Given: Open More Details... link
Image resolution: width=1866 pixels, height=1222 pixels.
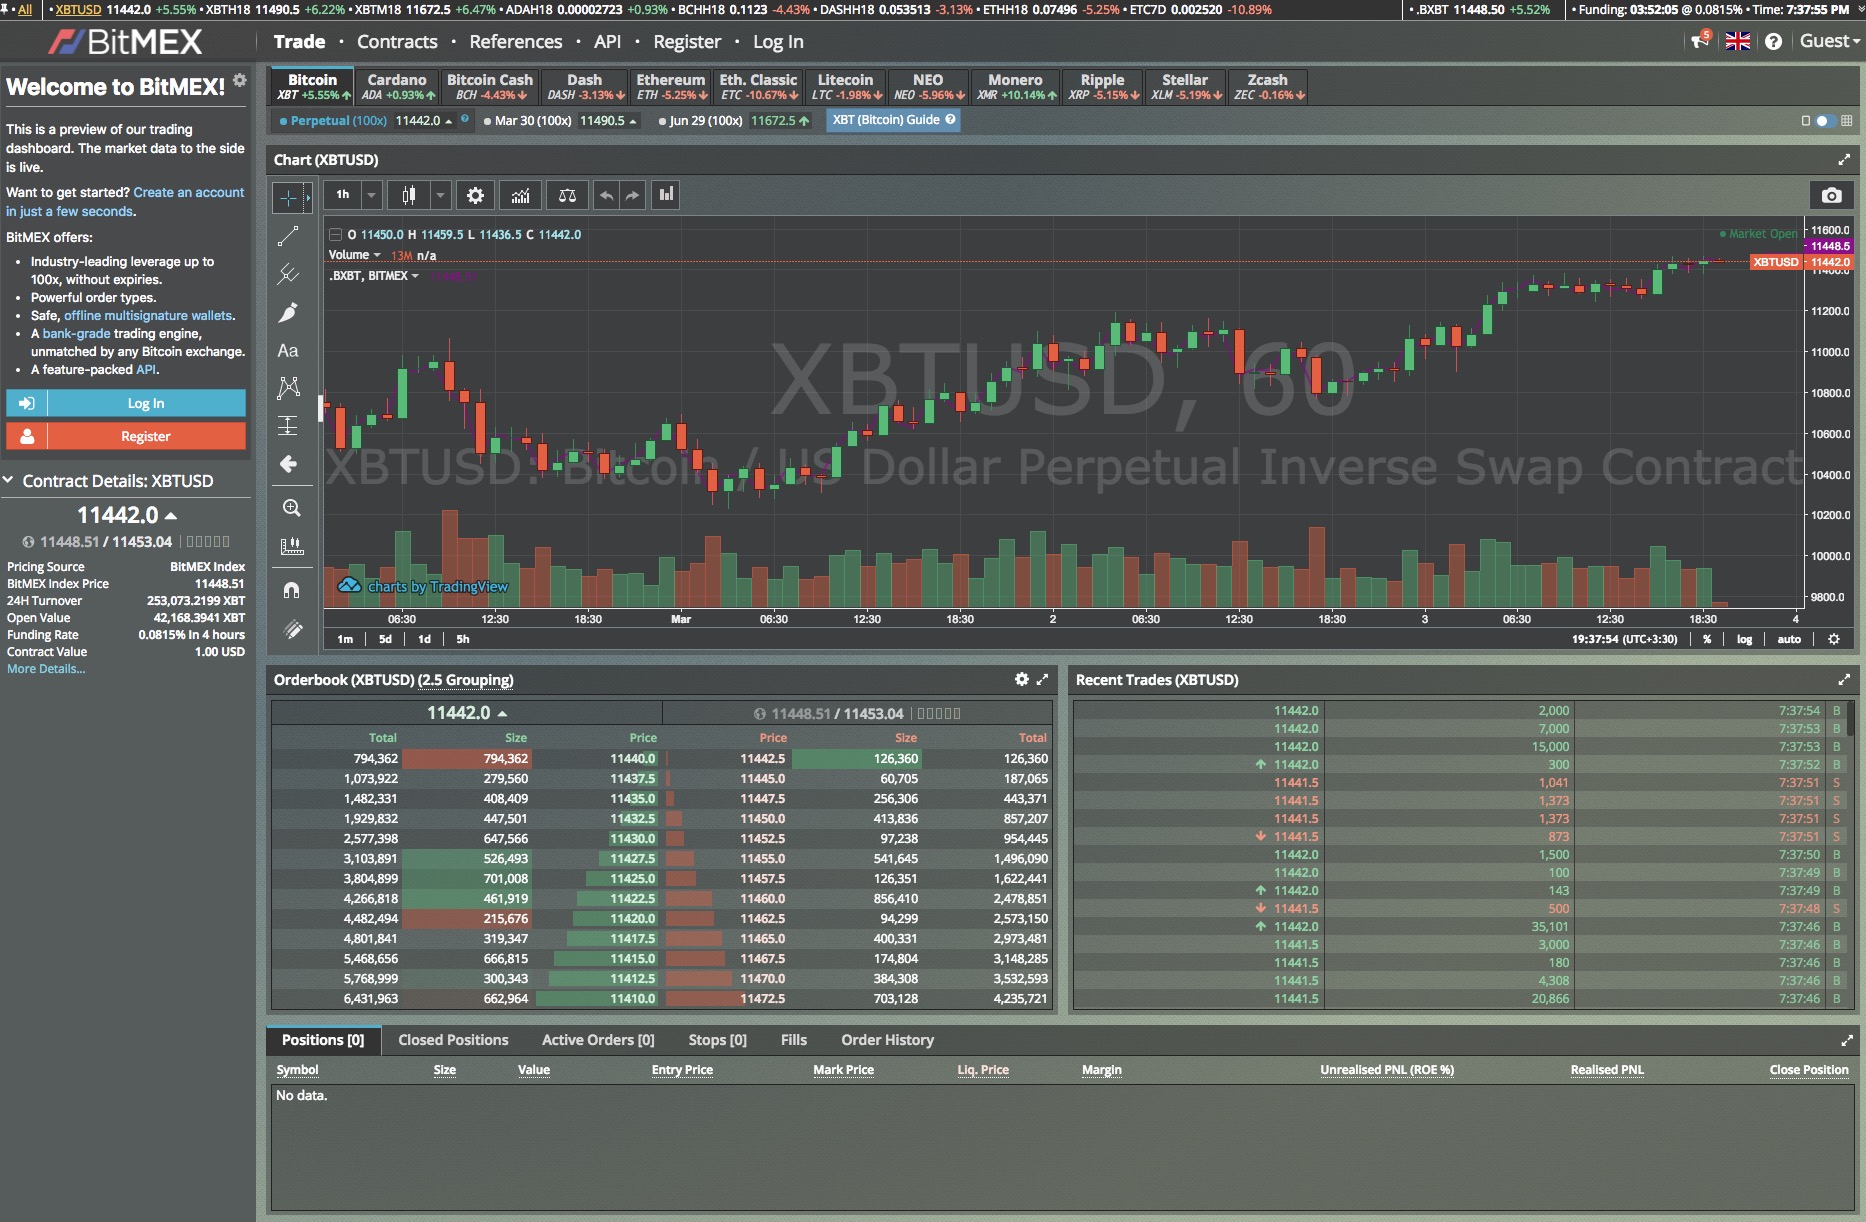Looking at the screenshot, I should [x=46, y=669].
